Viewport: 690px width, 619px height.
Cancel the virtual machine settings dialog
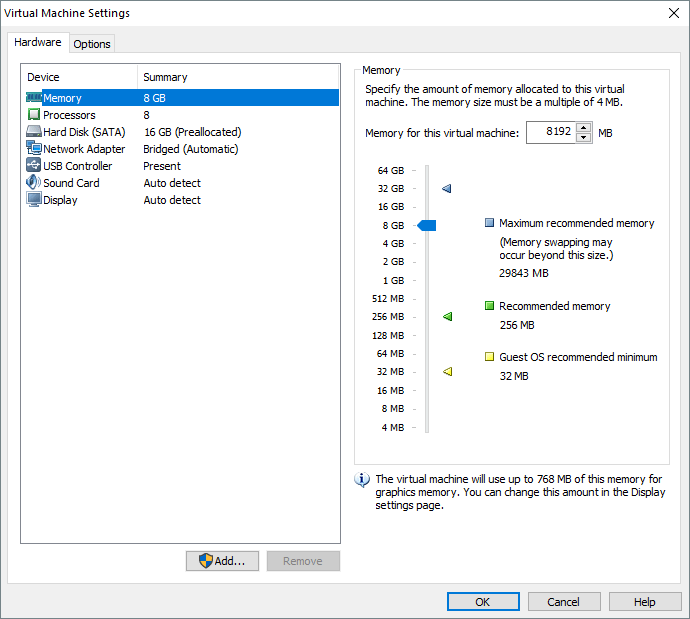(564, 602)
